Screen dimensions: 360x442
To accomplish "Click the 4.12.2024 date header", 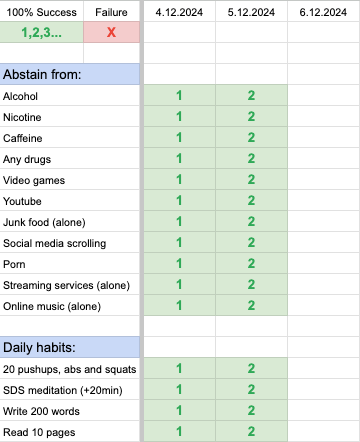I will click(179, 12).
